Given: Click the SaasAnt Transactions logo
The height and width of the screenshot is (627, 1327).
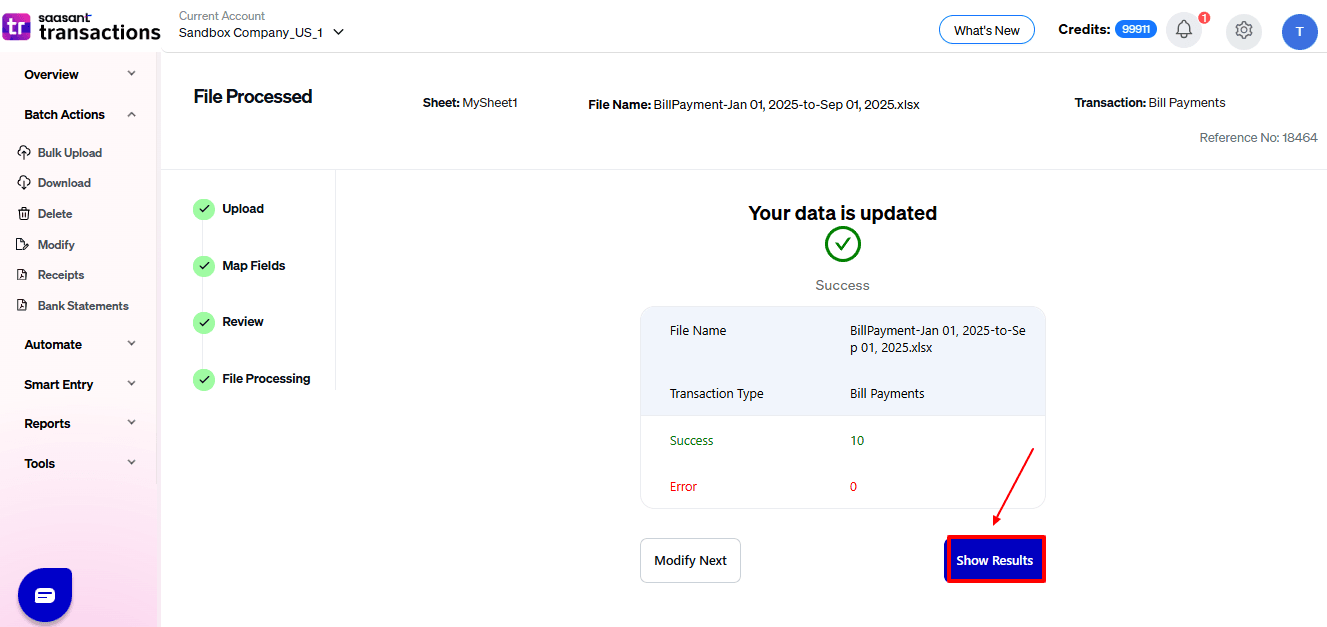Looking at the screenshot, I should point(82,27).
